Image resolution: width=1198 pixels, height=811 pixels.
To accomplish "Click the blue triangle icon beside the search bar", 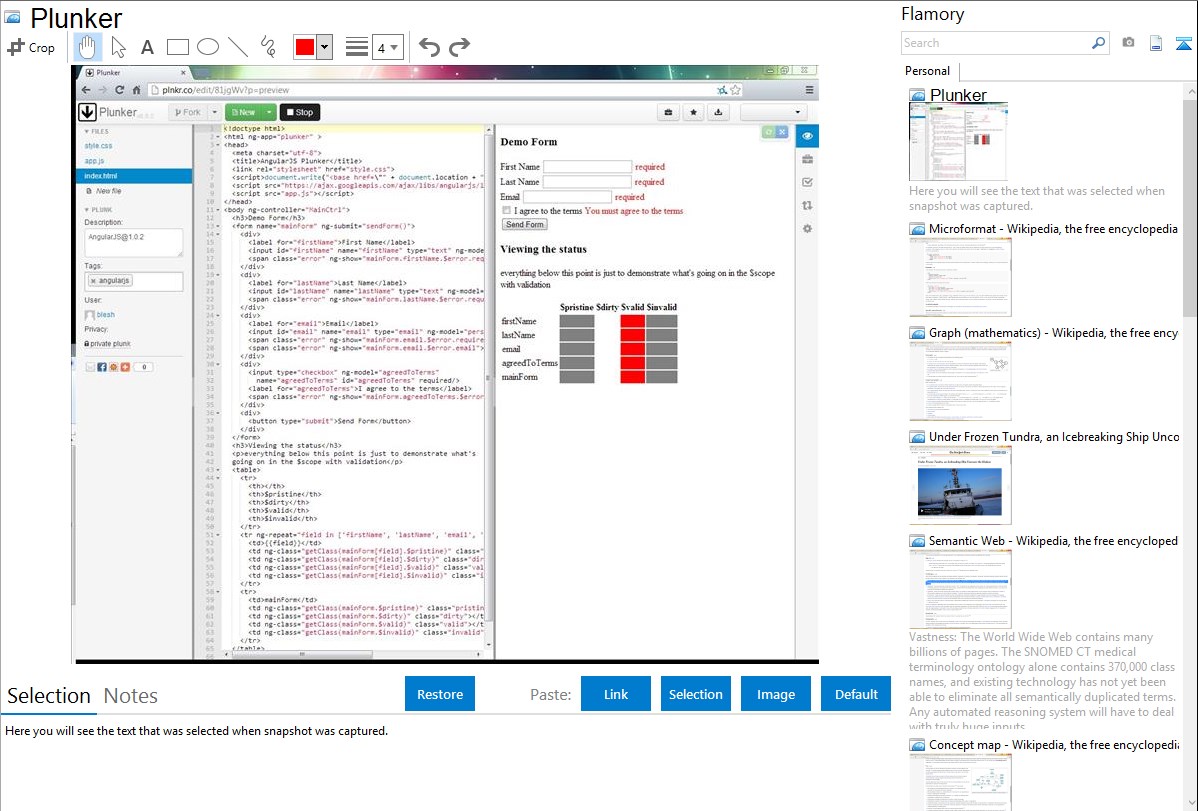I will [1183, 43].
